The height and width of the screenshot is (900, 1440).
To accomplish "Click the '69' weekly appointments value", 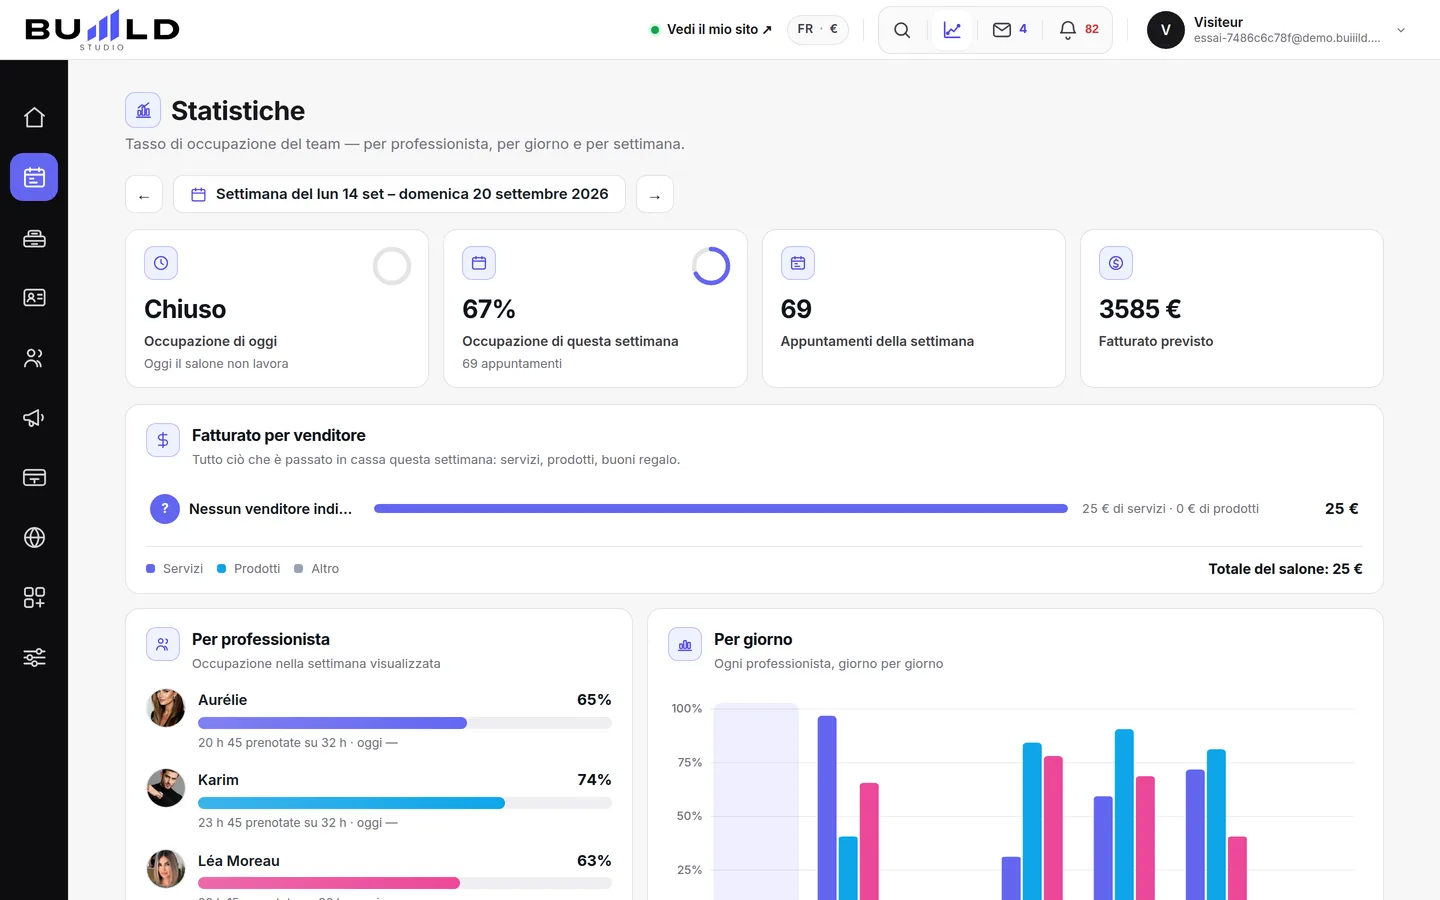I will tap(796, 309).
